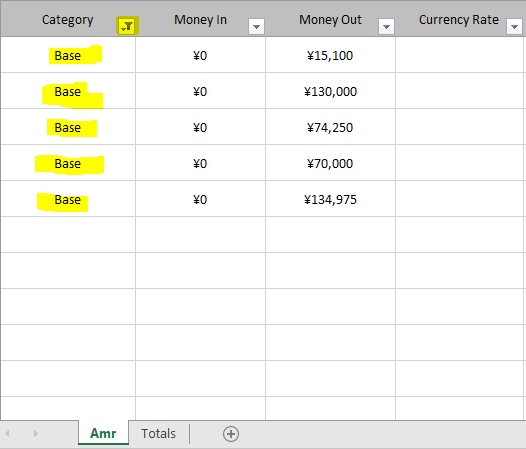
Task: Expand the Money In filter dropdown
Action: 256,27
